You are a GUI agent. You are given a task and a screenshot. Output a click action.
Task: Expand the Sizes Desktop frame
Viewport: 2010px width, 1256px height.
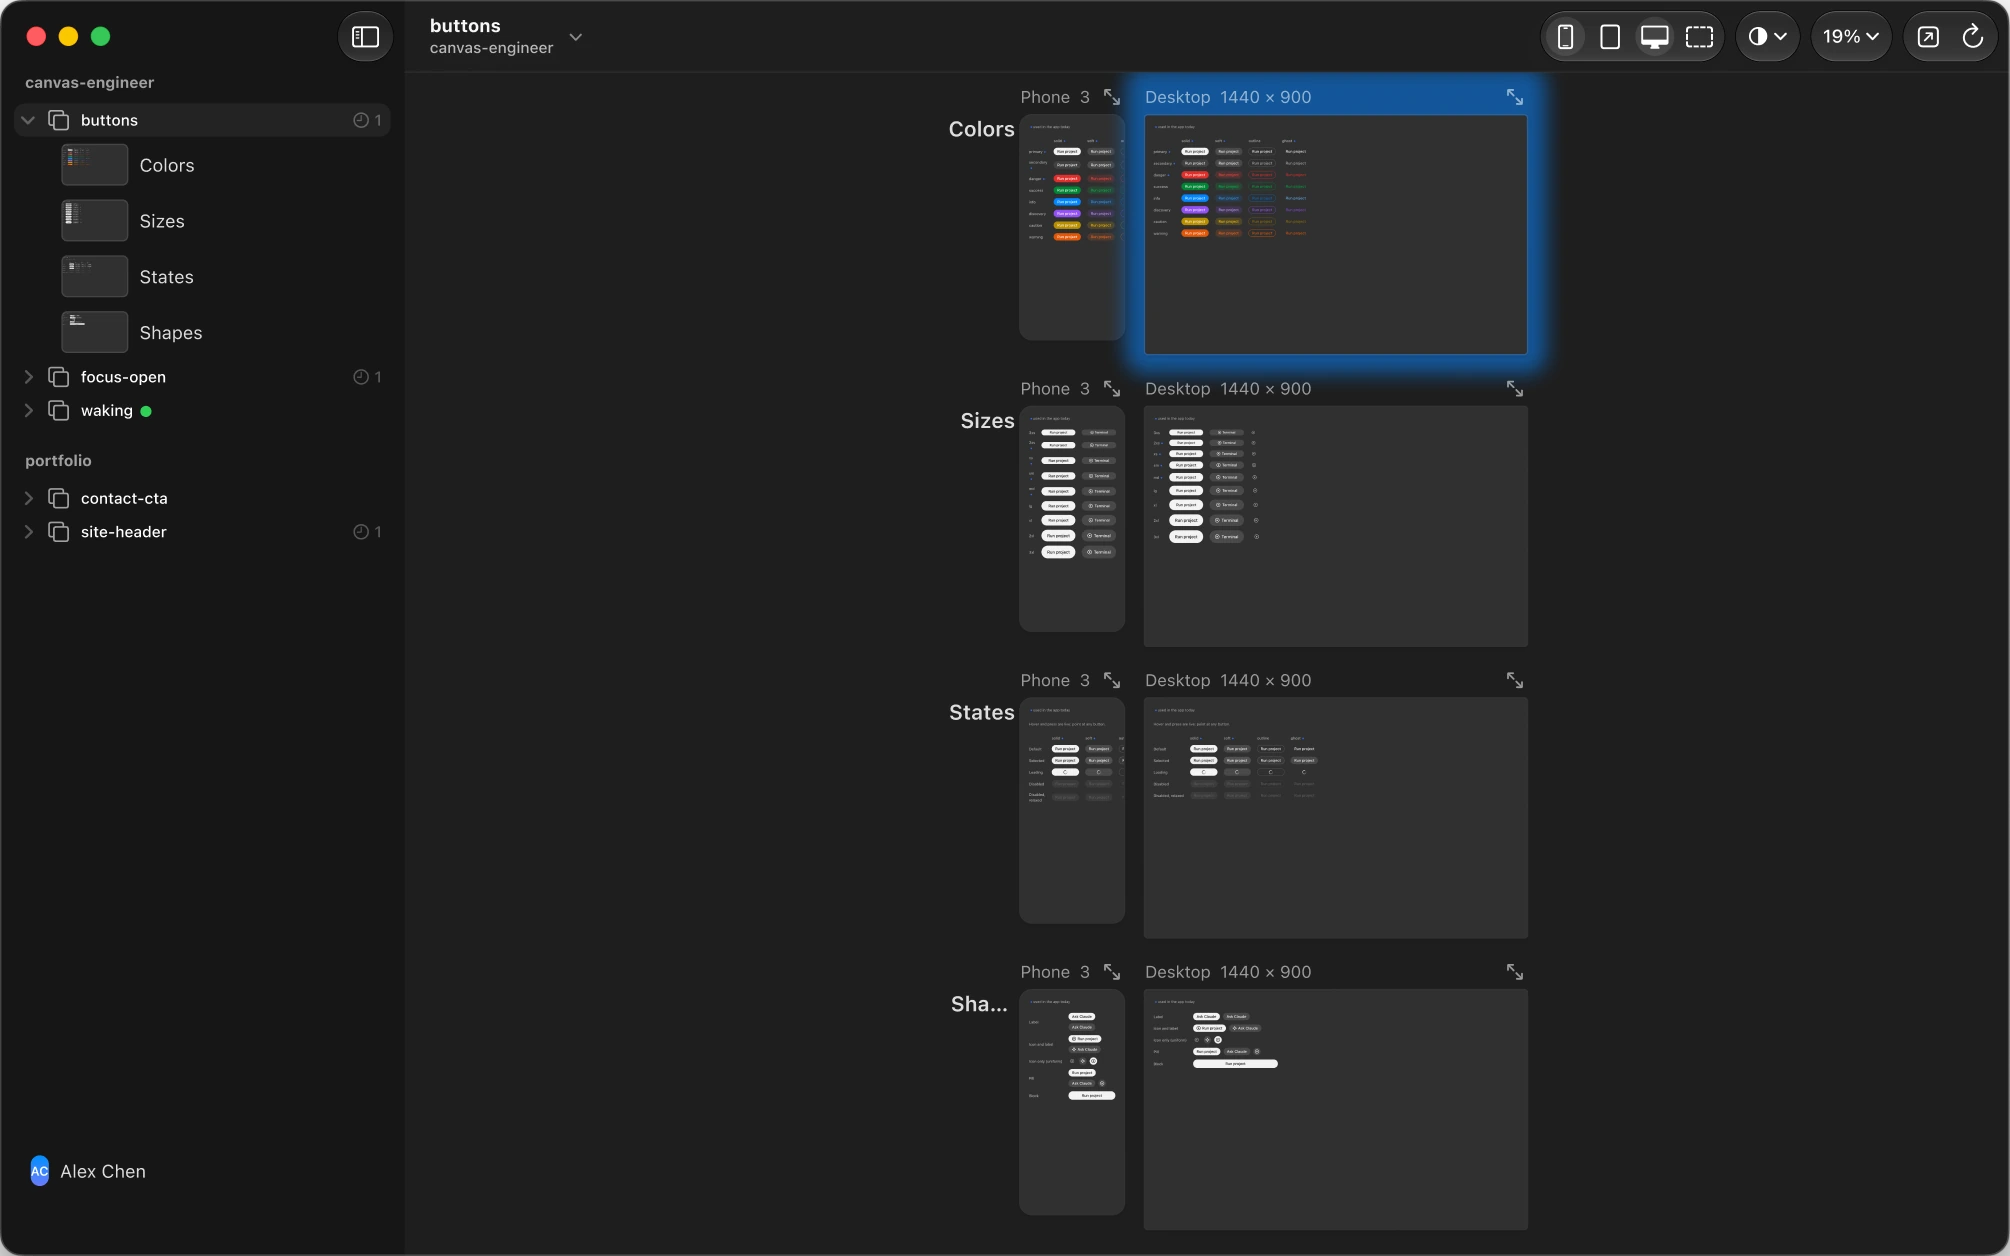pos(1515,389)
